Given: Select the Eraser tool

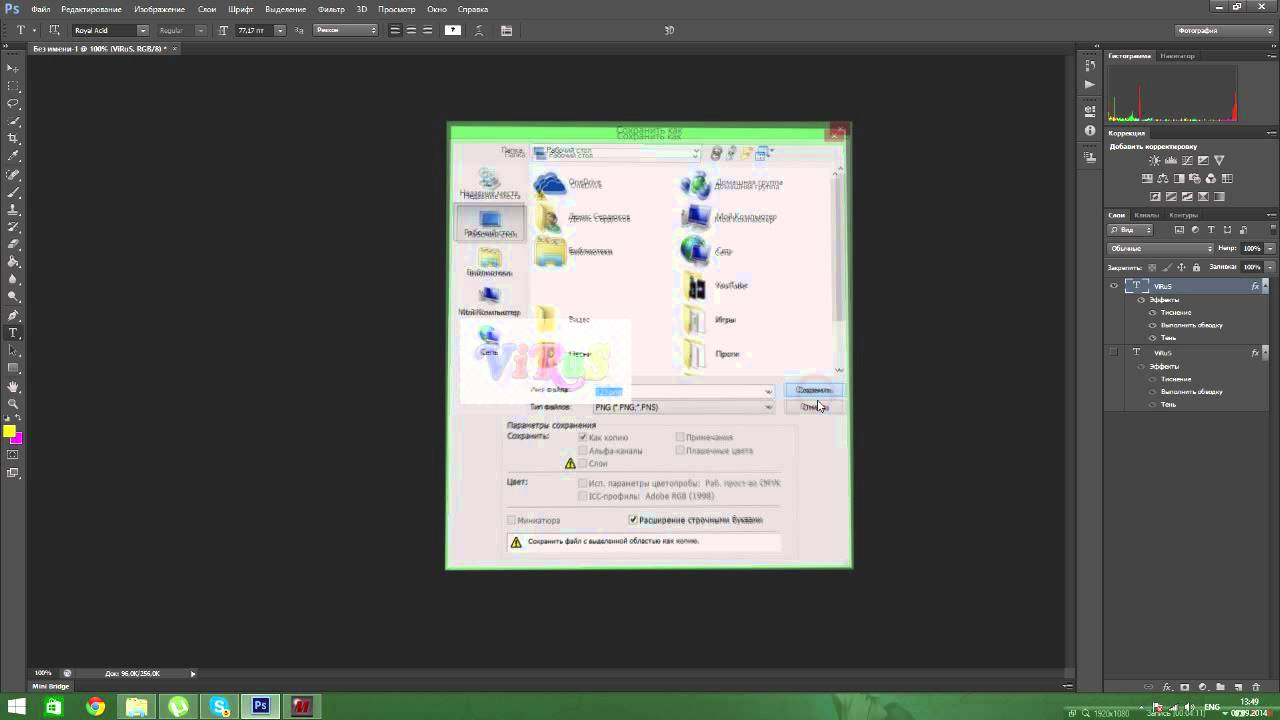Looking at the screenshot, I should tap(13, 245).
